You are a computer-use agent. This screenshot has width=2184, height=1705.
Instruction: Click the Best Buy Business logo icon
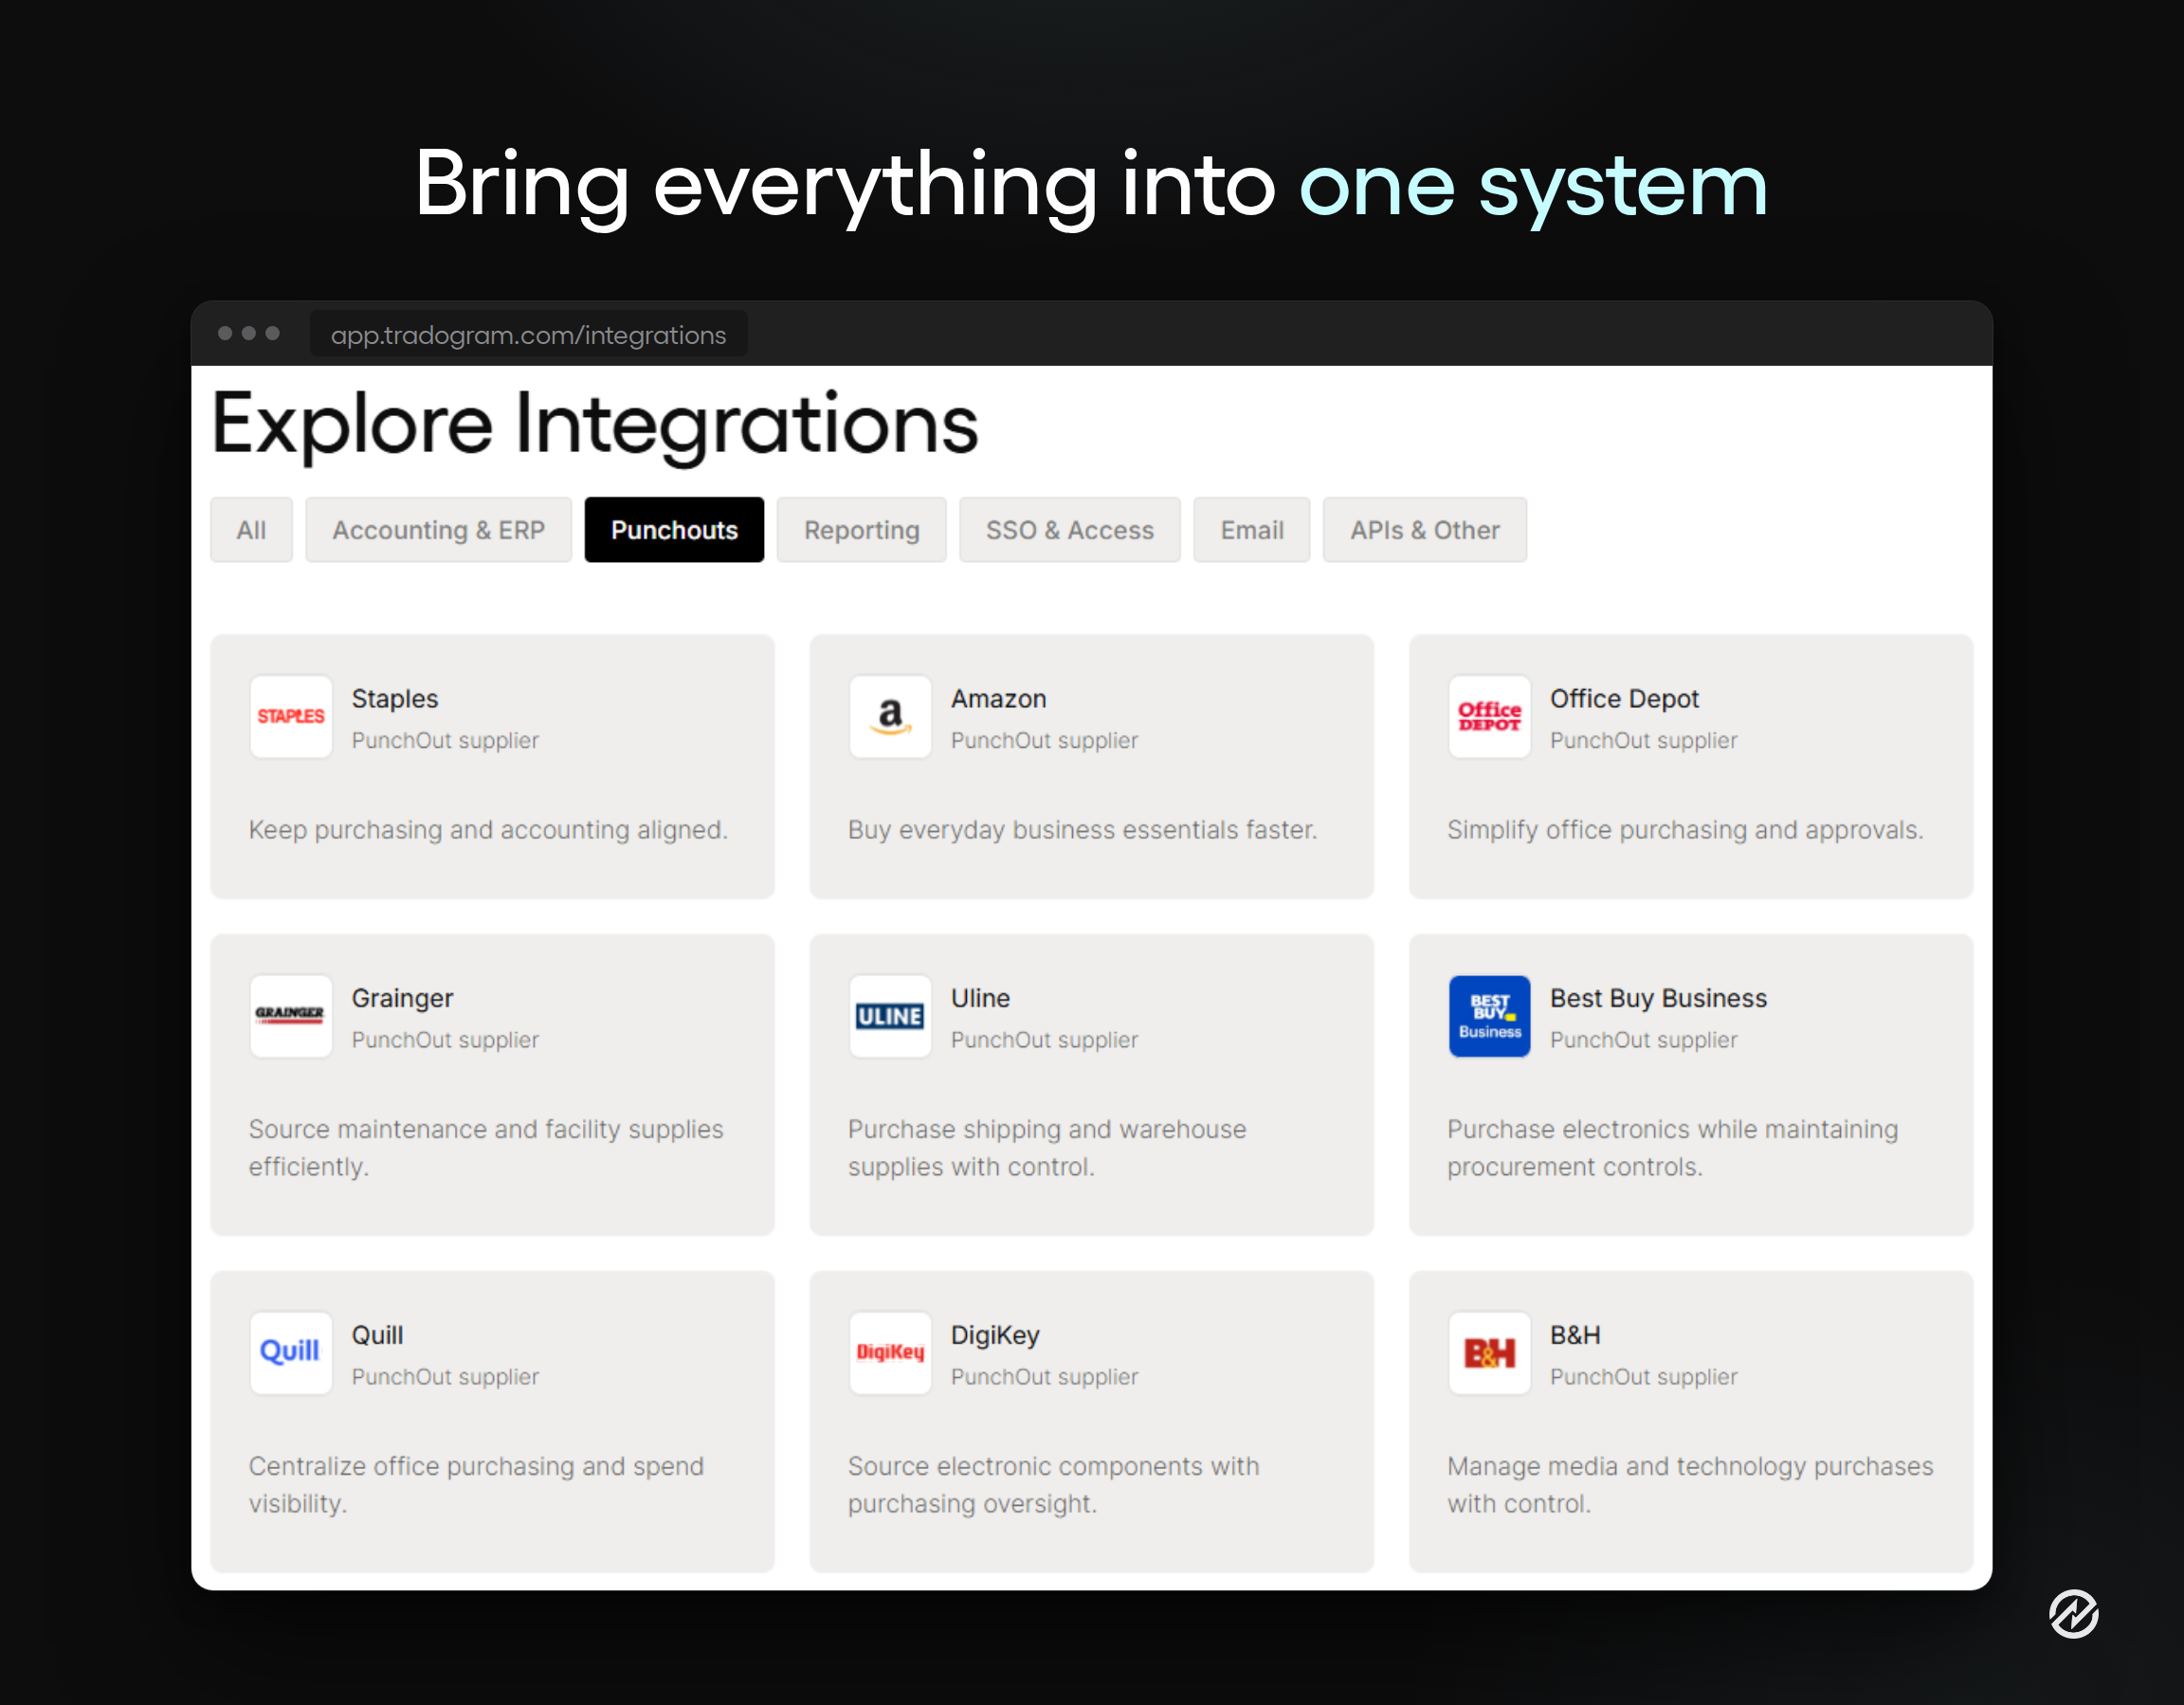pyautogui.click(x=1489, y=1015)
